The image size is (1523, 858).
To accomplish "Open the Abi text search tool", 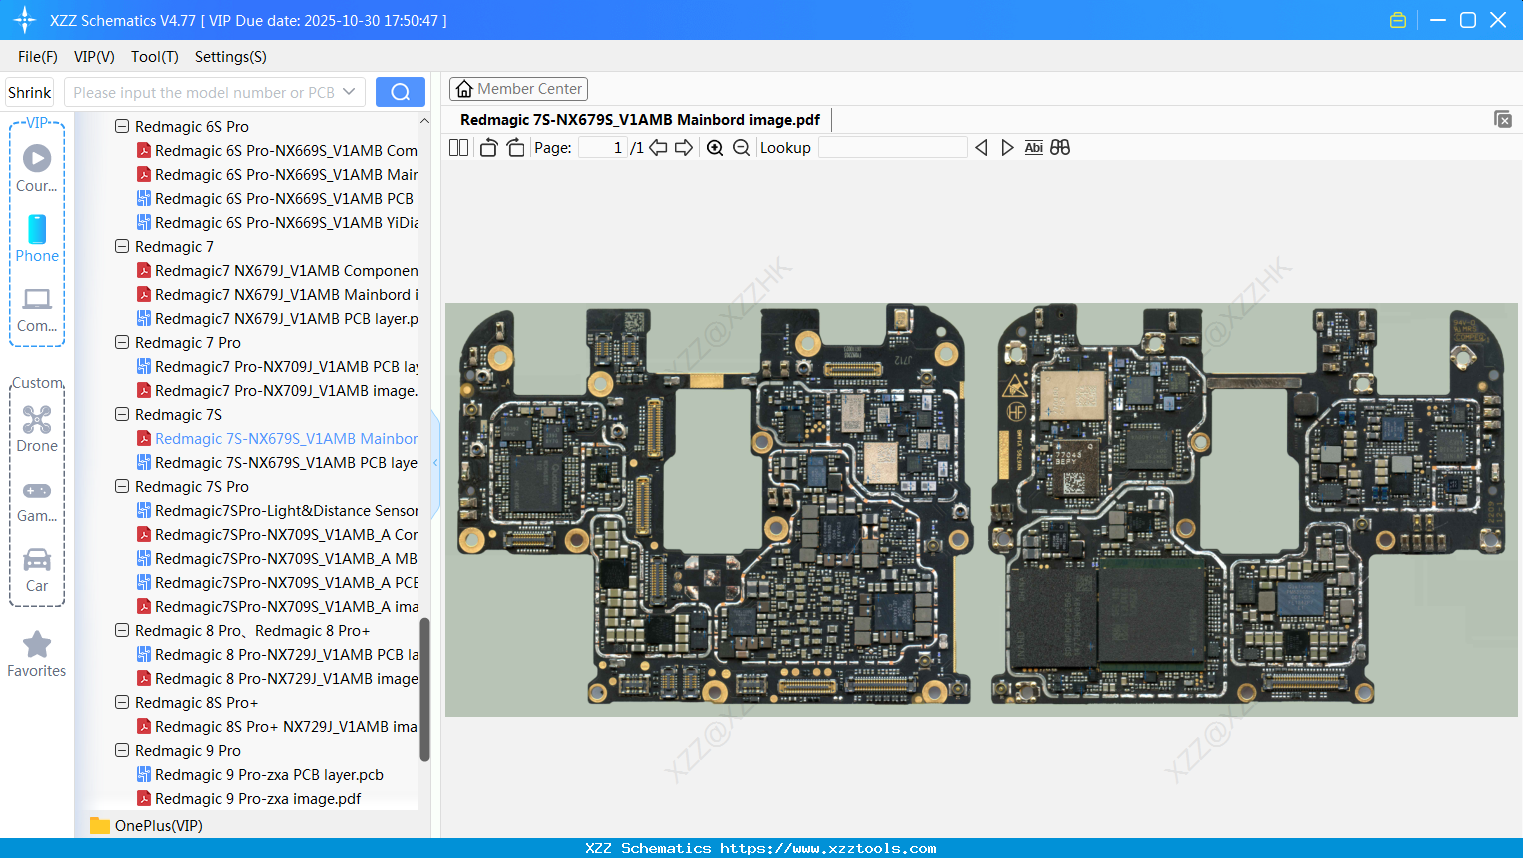I will (x=1033, y=147).
